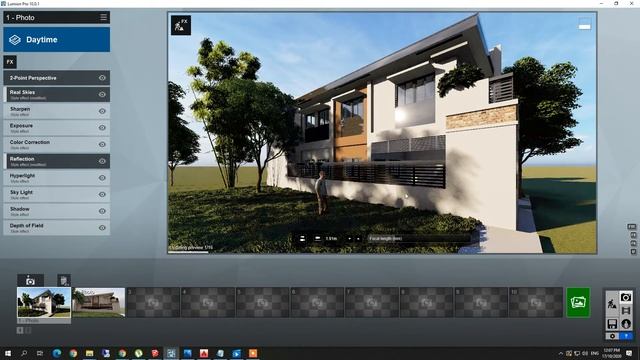Select the 2-Point Perspective effect

57,78
